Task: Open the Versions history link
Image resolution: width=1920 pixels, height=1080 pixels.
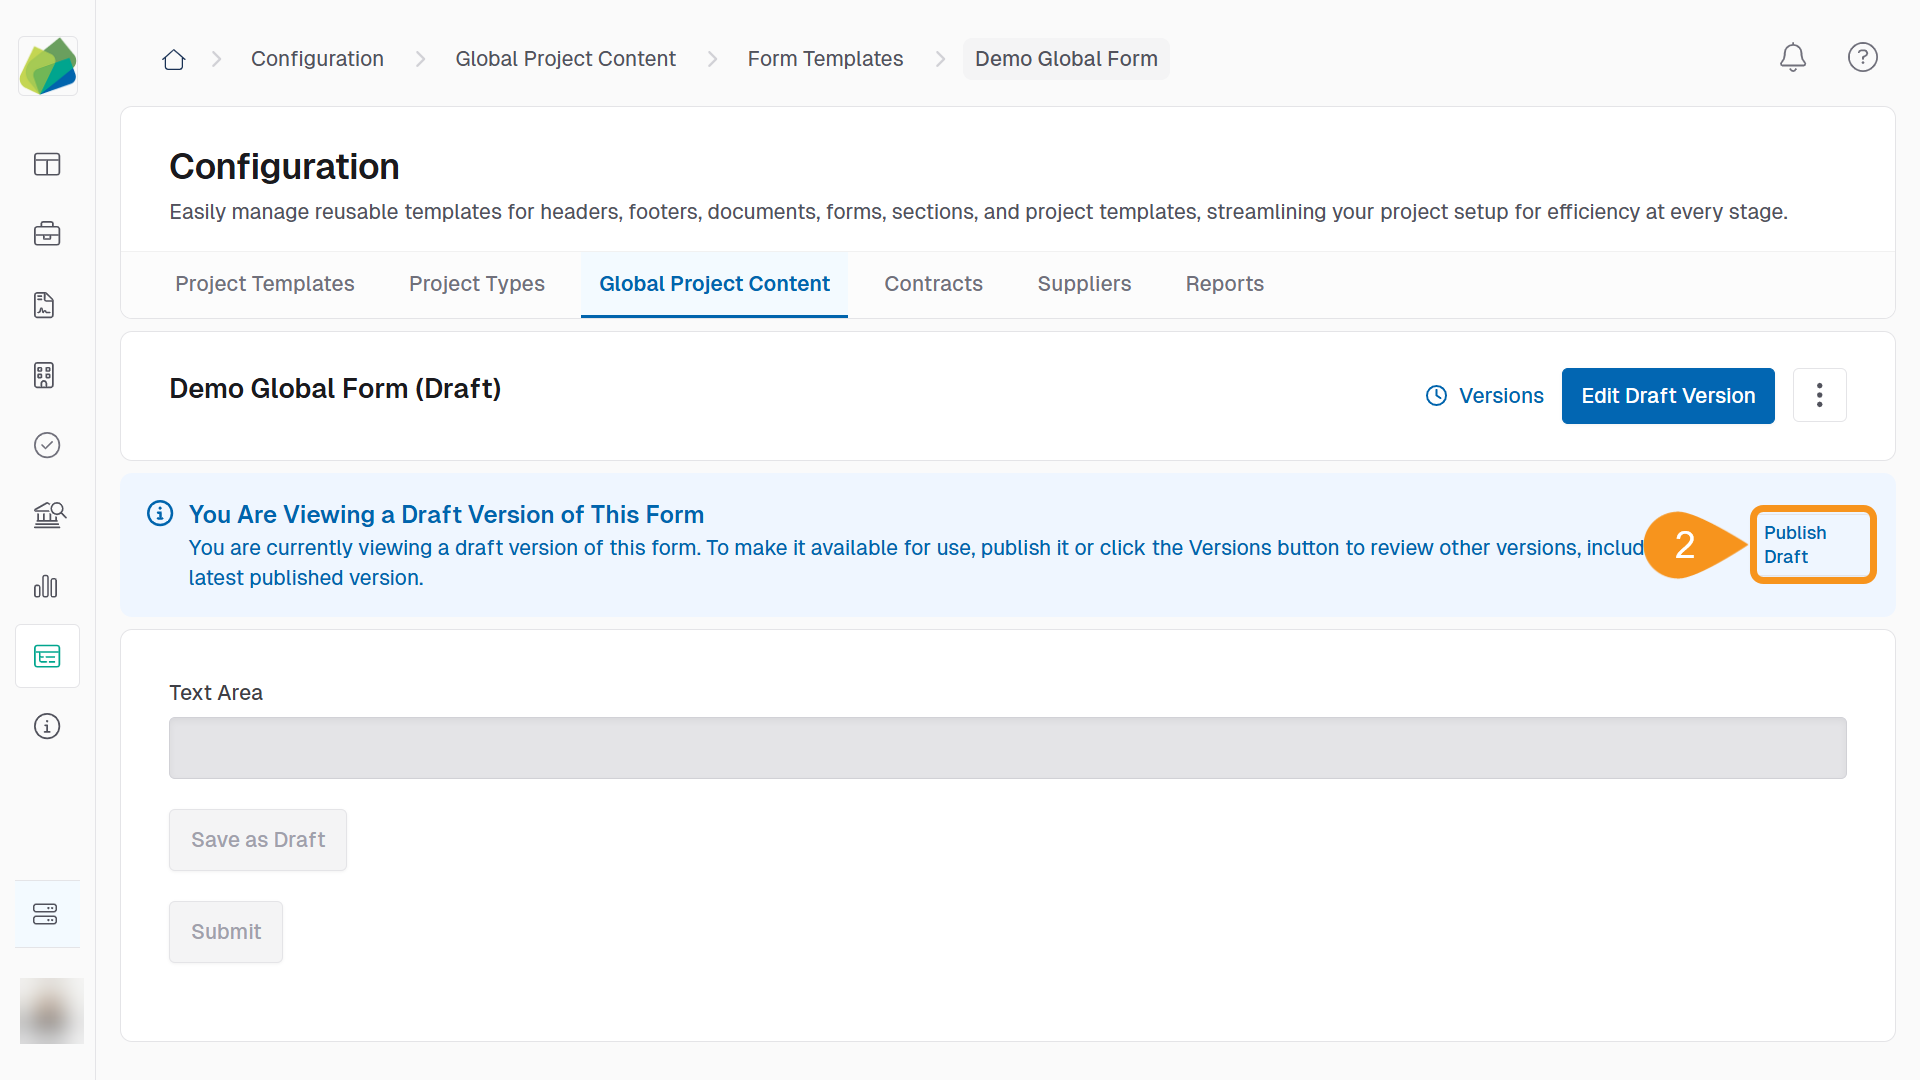Action: [1485, 396]
